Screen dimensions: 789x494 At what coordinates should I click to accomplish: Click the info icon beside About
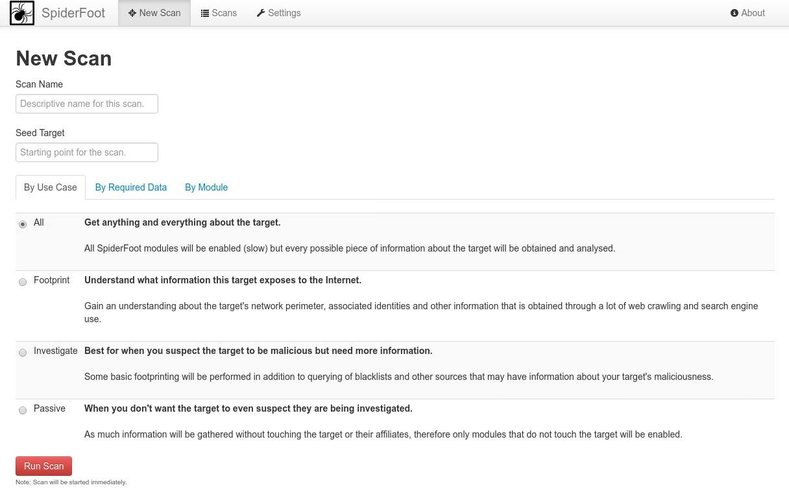click(734, 13)
